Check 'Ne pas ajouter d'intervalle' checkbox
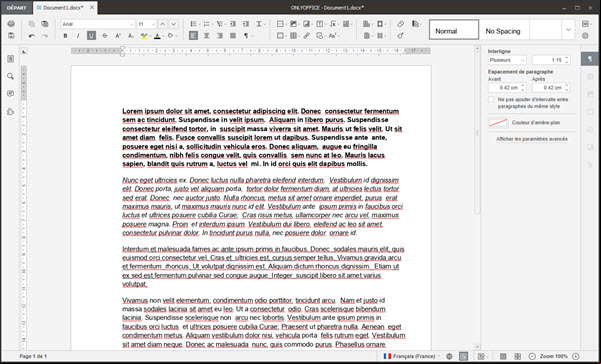The image size is (601, 364). pyautogui.click(x=491, y=100)
